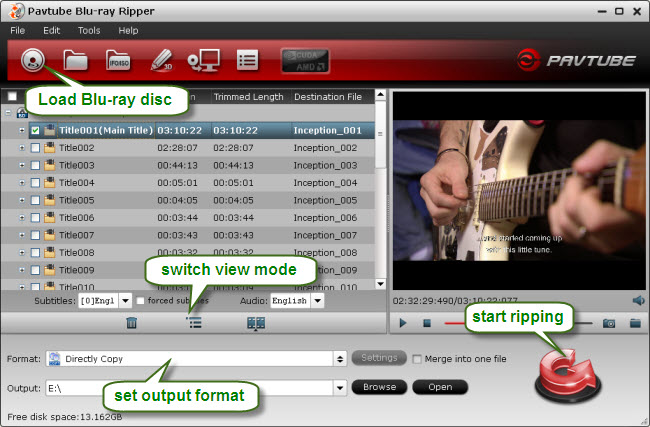Expand the Title002 tree node
650x427 pixels.
tap(22, 148)
